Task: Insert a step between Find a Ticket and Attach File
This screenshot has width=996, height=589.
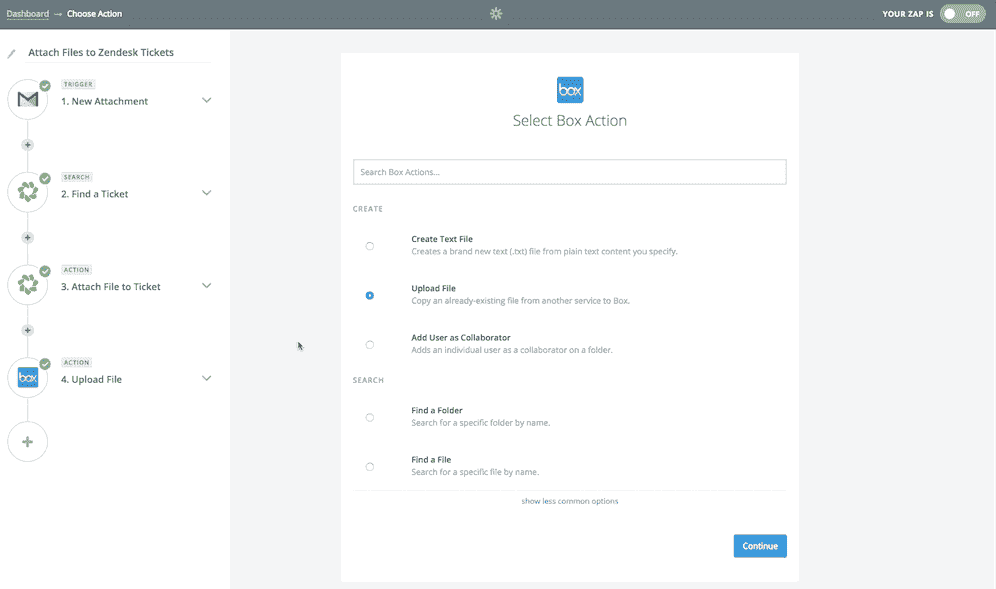Action: point(27,238)
